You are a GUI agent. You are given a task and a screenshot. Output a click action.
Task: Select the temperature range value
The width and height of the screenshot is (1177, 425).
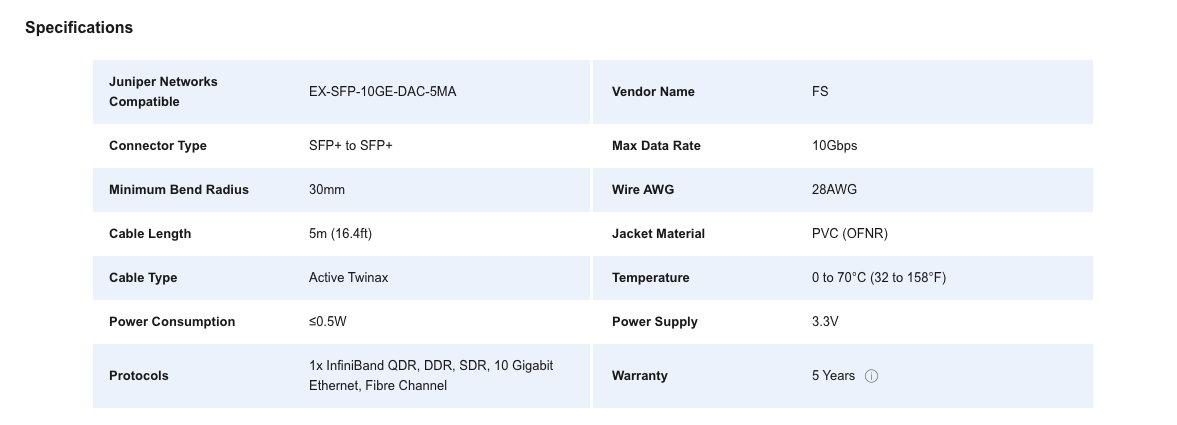click(x=878, y=278)
